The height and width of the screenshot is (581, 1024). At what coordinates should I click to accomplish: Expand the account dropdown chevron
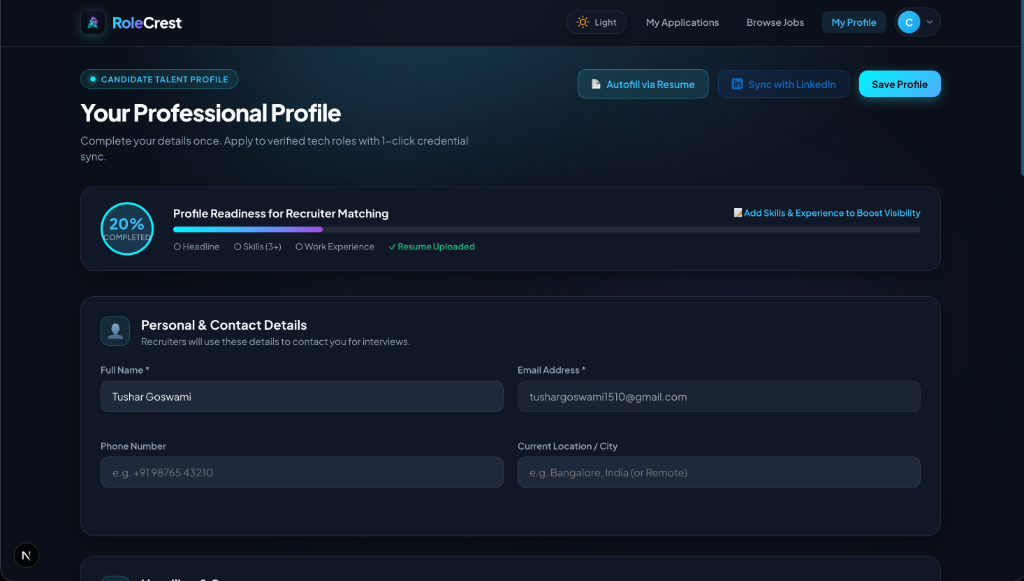pyautogui.click(x=929, y=22)
